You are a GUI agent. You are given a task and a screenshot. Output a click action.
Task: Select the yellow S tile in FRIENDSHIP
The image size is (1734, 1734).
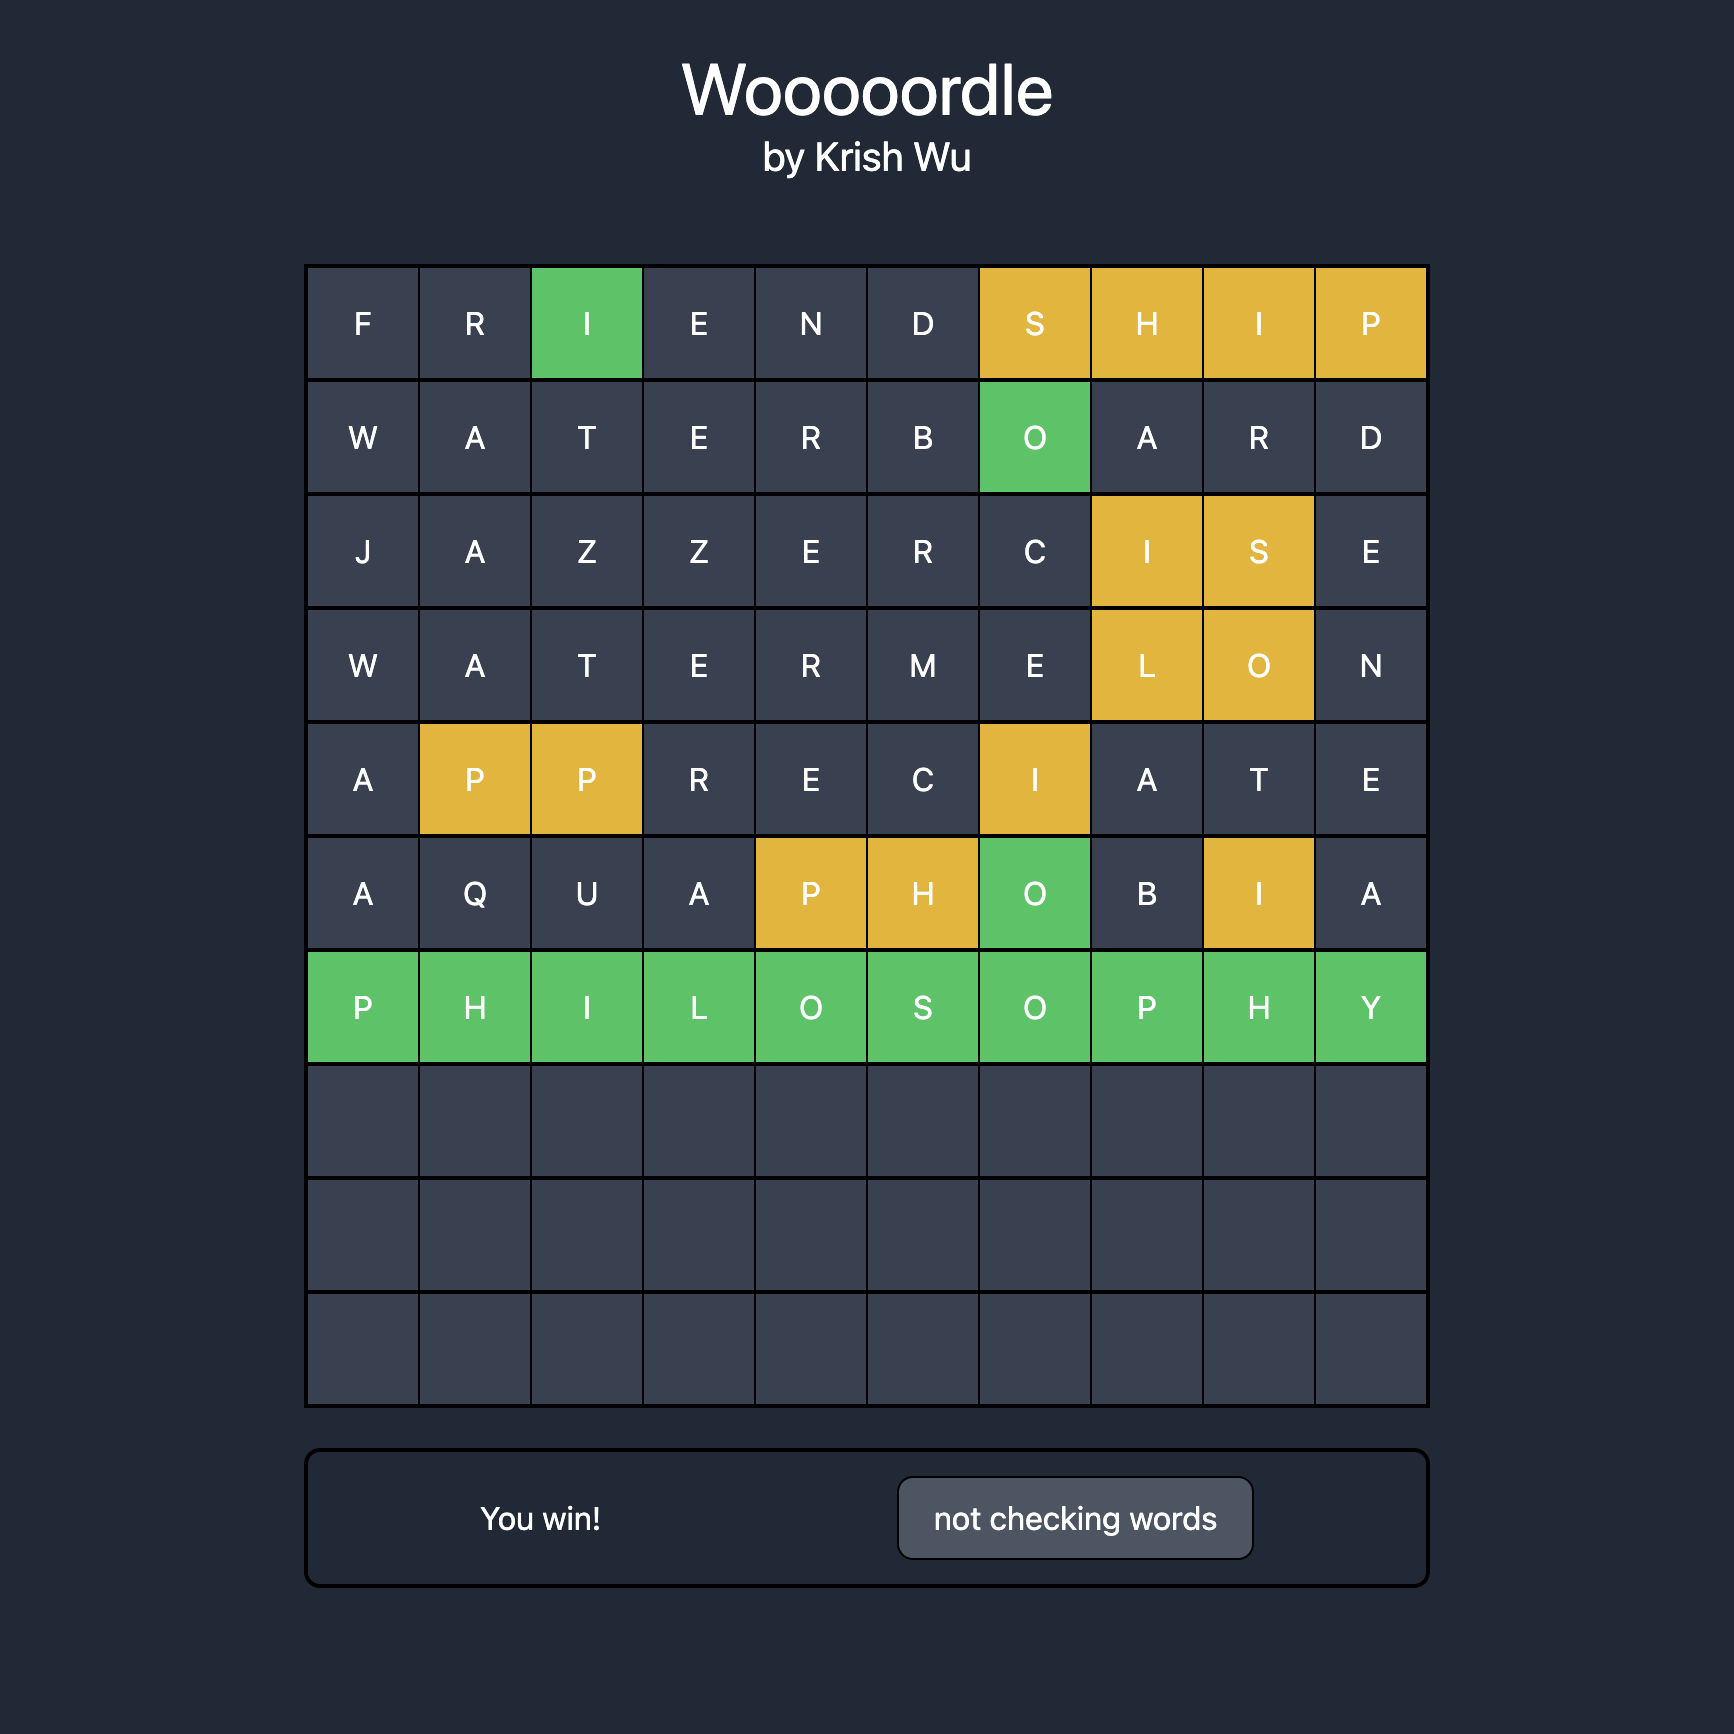1035,323
